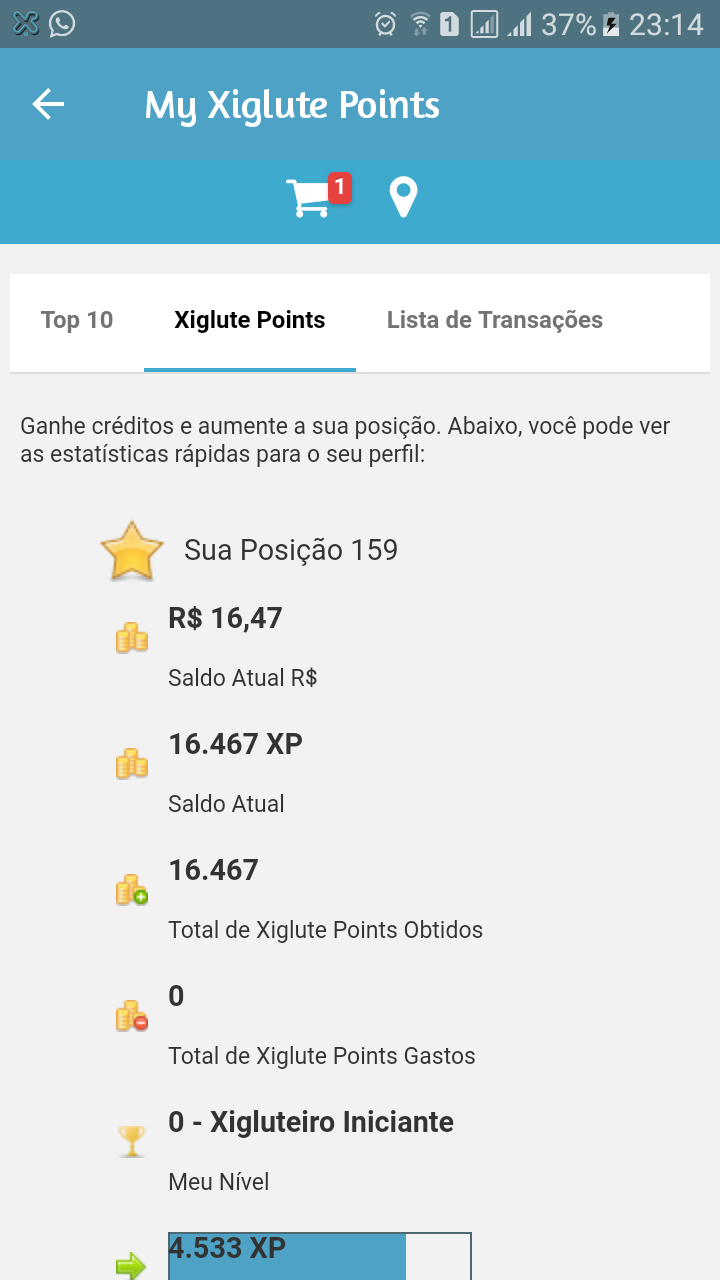
Task: Click the green arrow icon
Action: pos(131,1267)
